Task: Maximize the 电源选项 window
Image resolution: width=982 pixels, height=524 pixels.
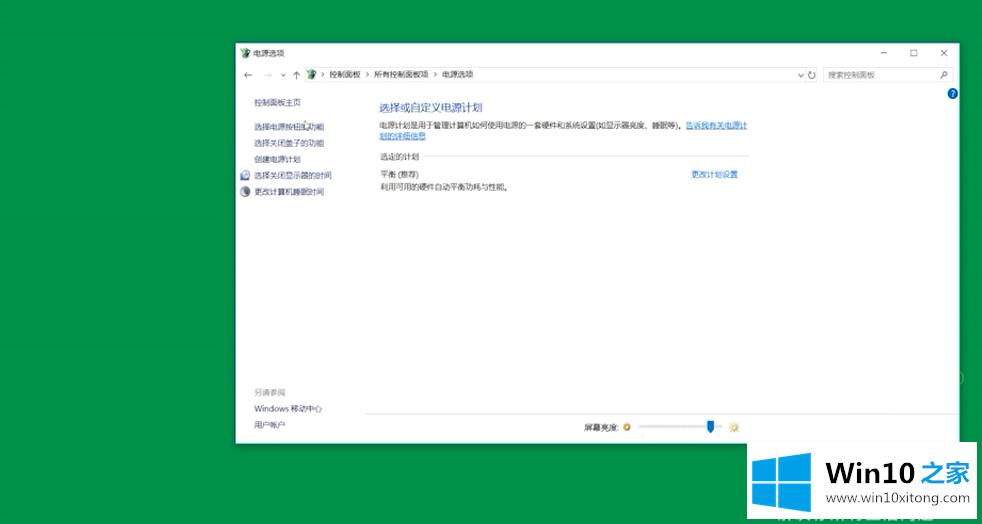Action: click(914, 53)
